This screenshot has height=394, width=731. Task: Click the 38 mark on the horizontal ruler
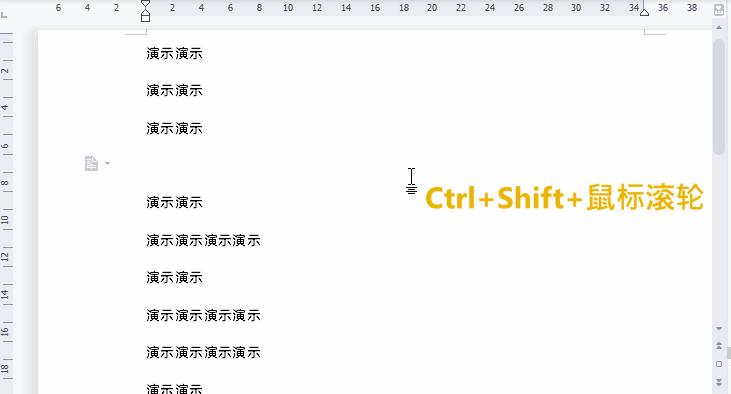click(x=692, y=8)
